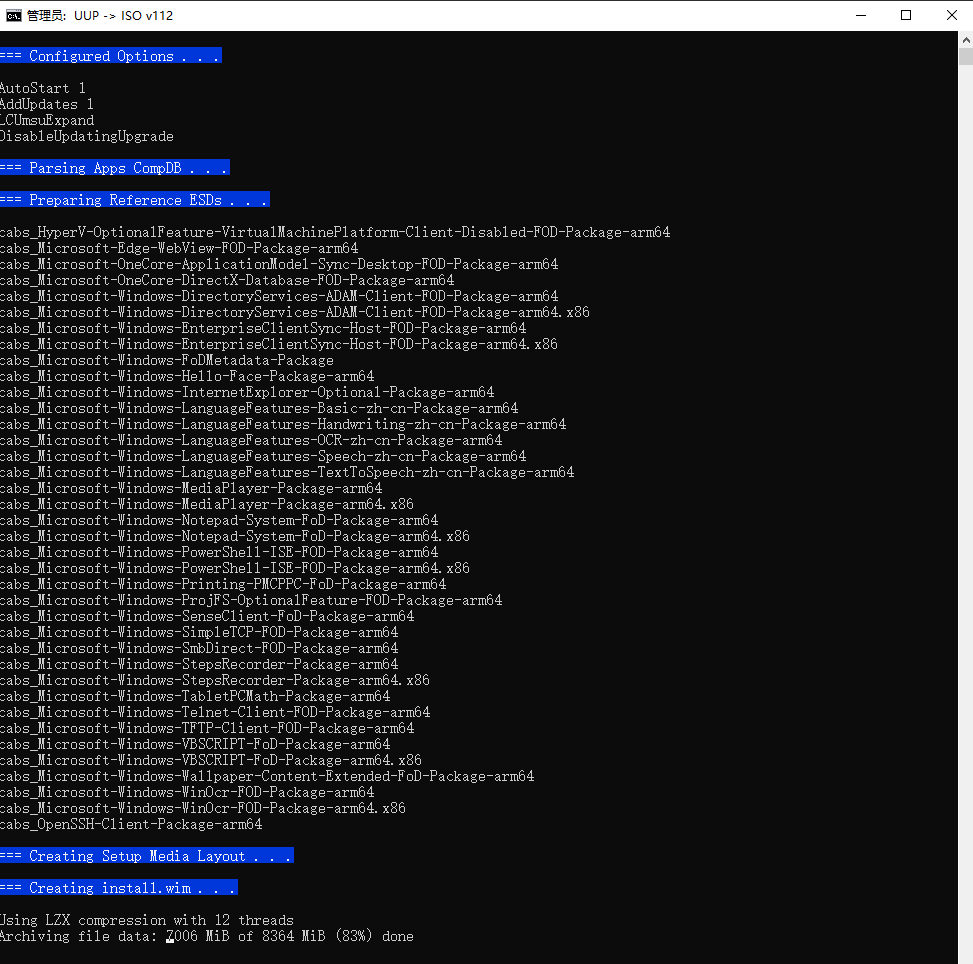
Task: Click the 'Creating install.wim' header
Action: point(118,888)
